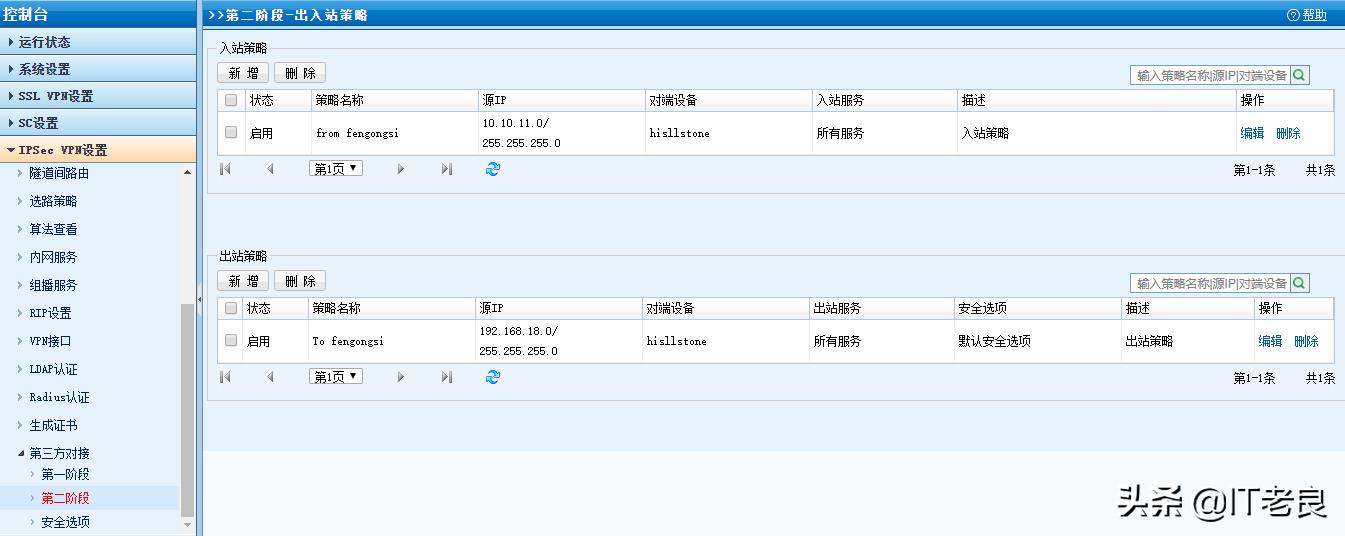Open 内网服务 in the sidebar
The height and width of the screenshot is (536, 1345).
point(53,257)
